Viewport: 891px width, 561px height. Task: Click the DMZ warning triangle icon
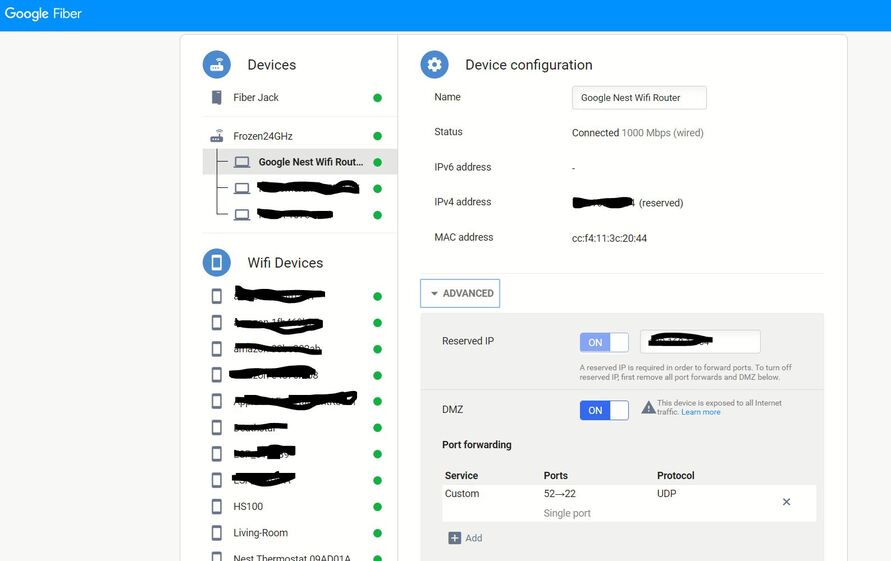pos(648,408)
